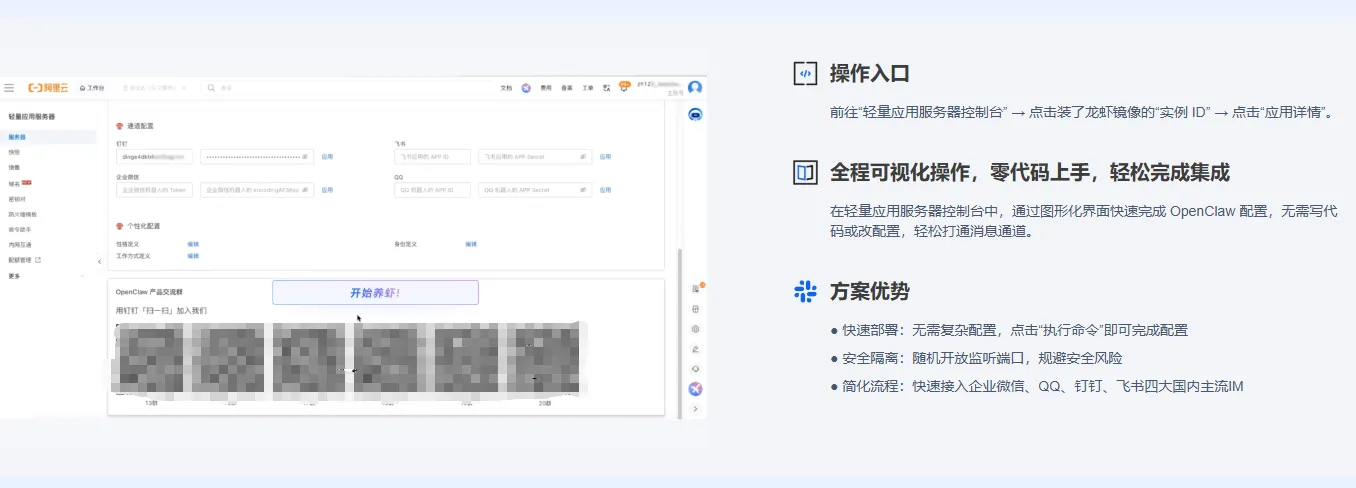
Task: Click the QQ APP Secret input field
Action: (x=535, y=190)
